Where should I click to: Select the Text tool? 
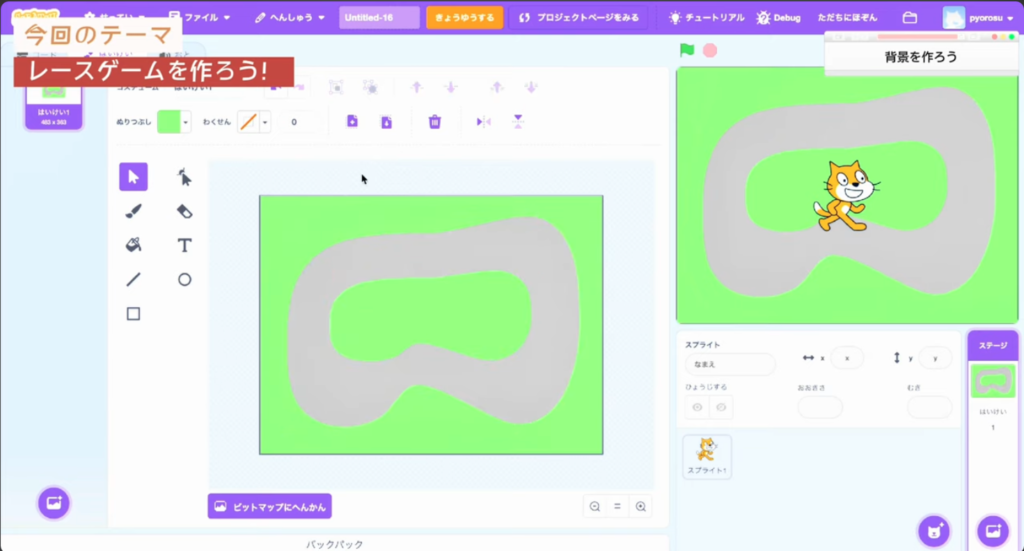(x=184, y=245)
